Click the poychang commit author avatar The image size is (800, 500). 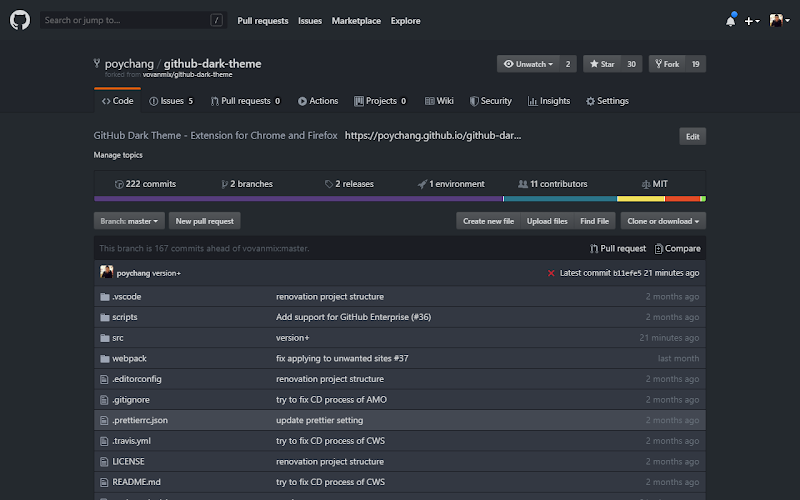[107, 272]
